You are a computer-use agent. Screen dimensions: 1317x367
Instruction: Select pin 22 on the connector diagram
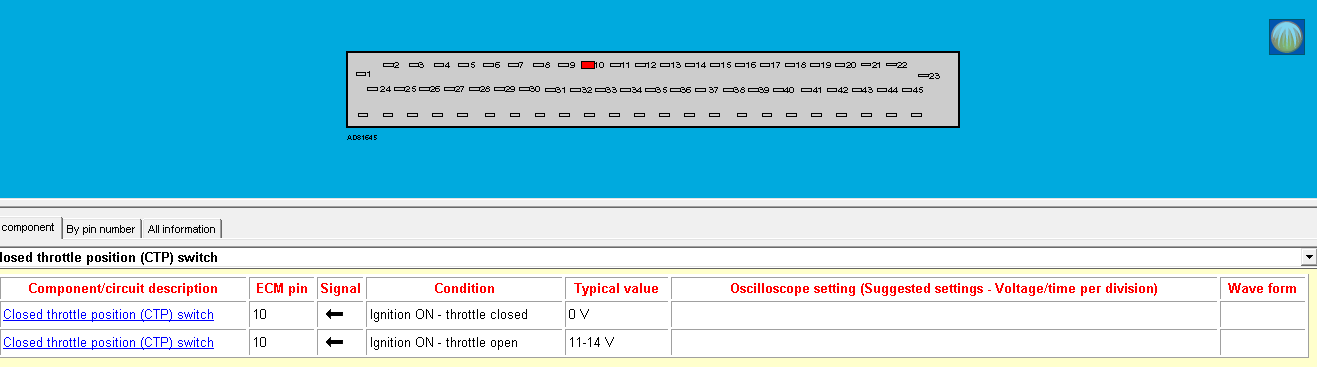pyautogui.click(x=896, y=65)
